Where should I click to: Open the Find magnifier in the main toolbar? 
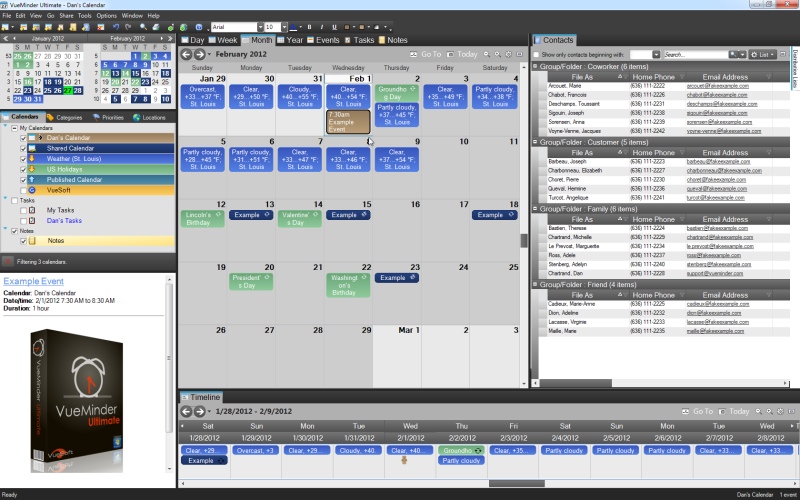143,27
